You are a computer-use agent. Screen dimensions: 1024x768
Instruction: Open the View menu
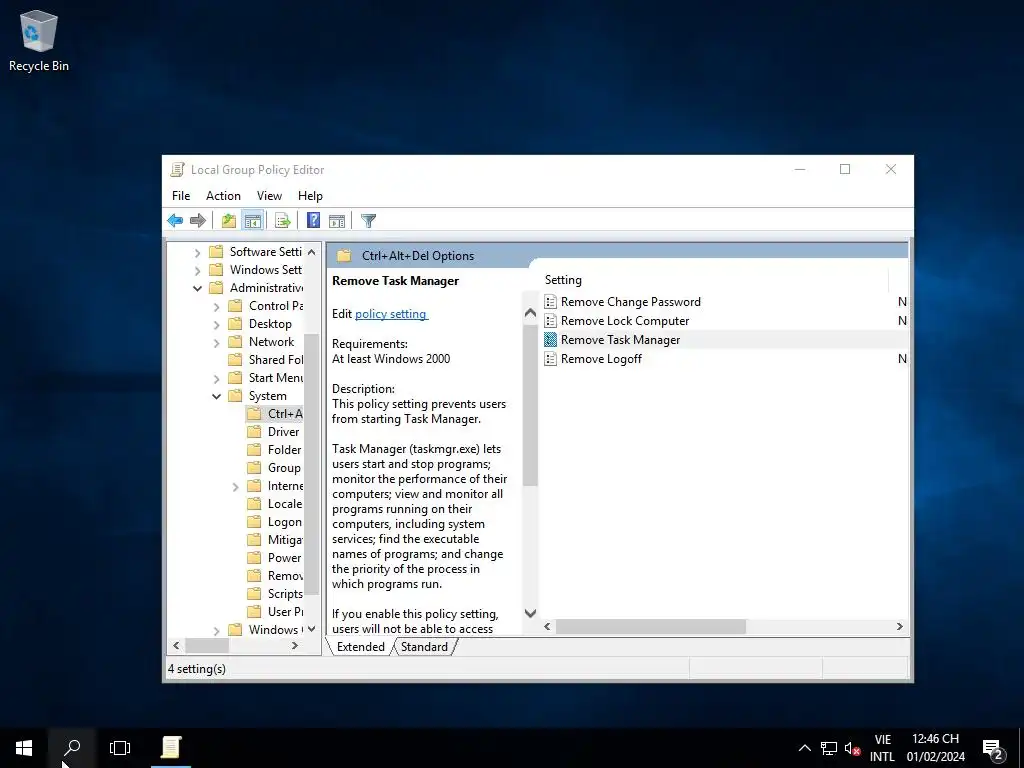pyautogui.click(x=269, y=196)
